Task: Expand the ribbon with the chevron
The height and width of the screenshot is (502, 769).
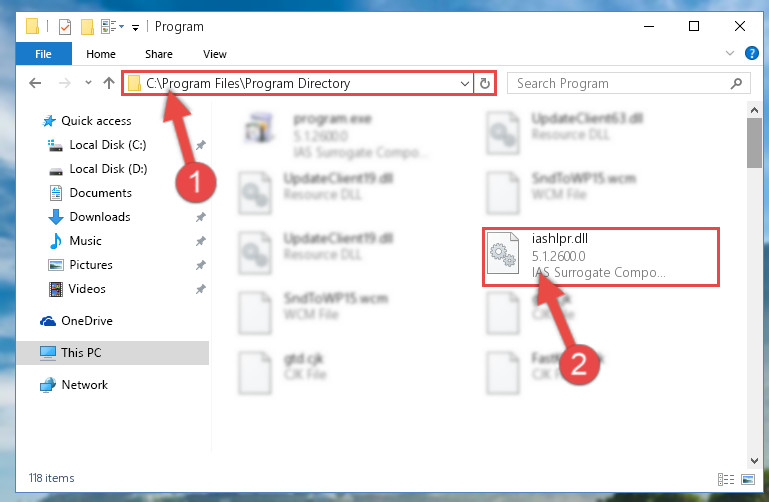Action: click(x=730, y=53)
